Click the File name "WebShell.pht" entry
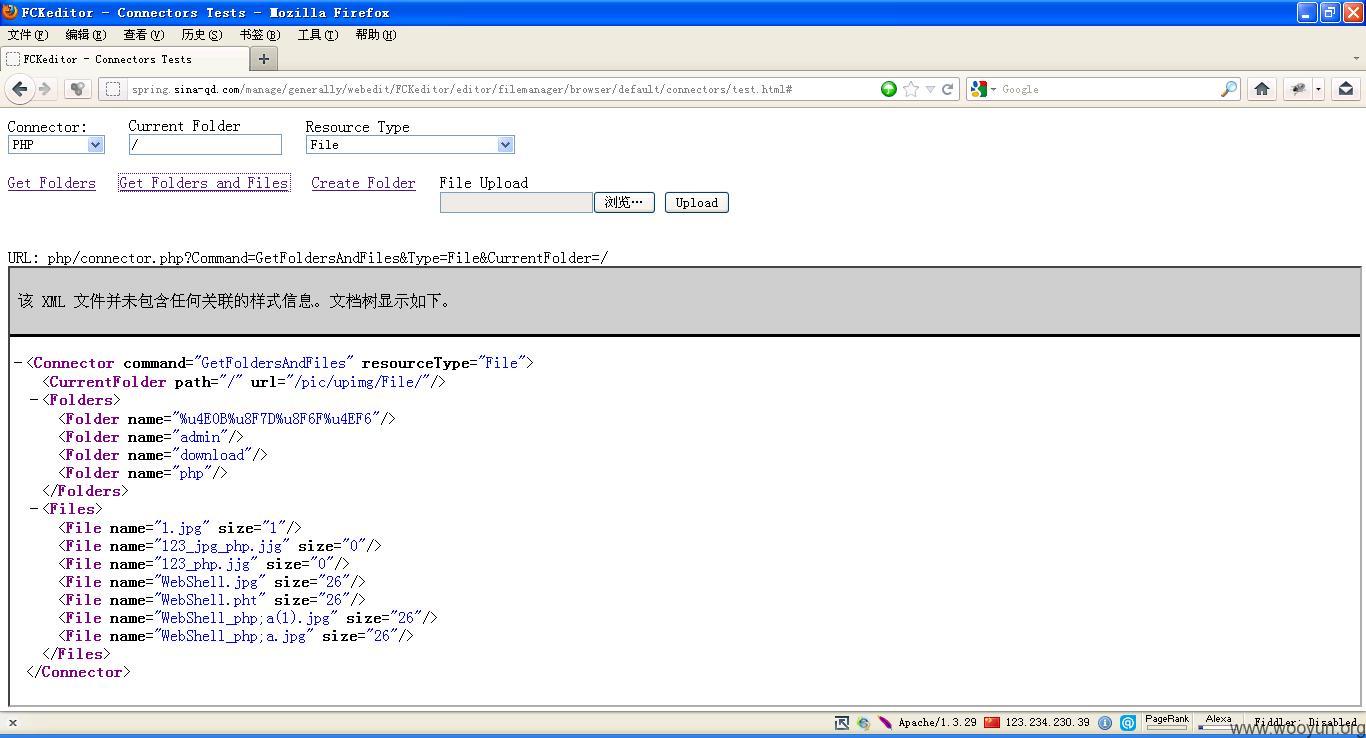 pos(212,600)
